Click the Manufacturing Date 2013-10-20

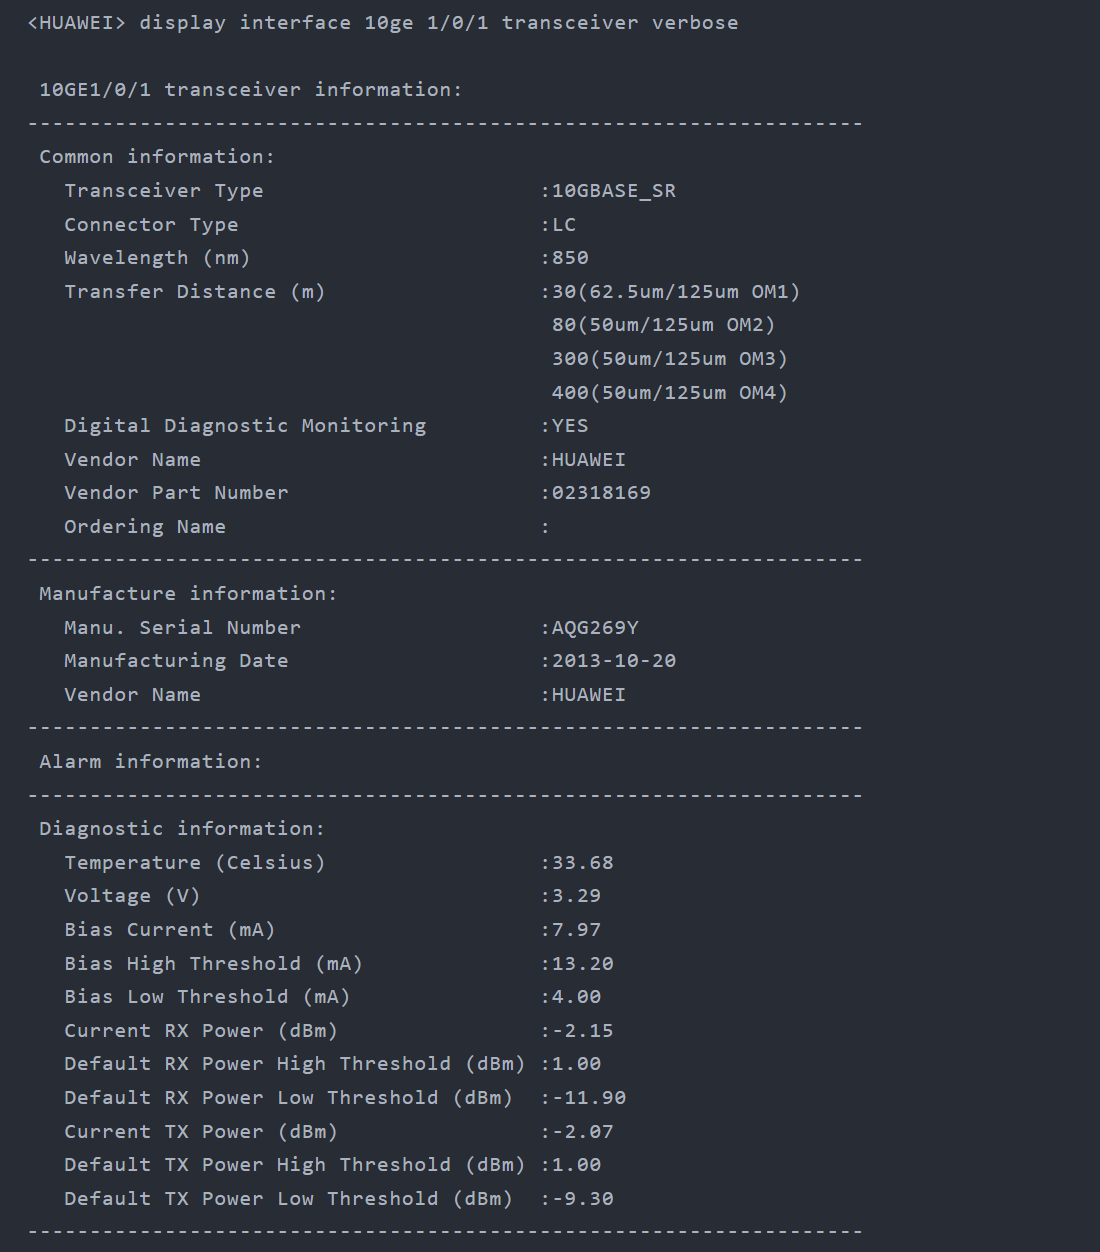point(613,661)
